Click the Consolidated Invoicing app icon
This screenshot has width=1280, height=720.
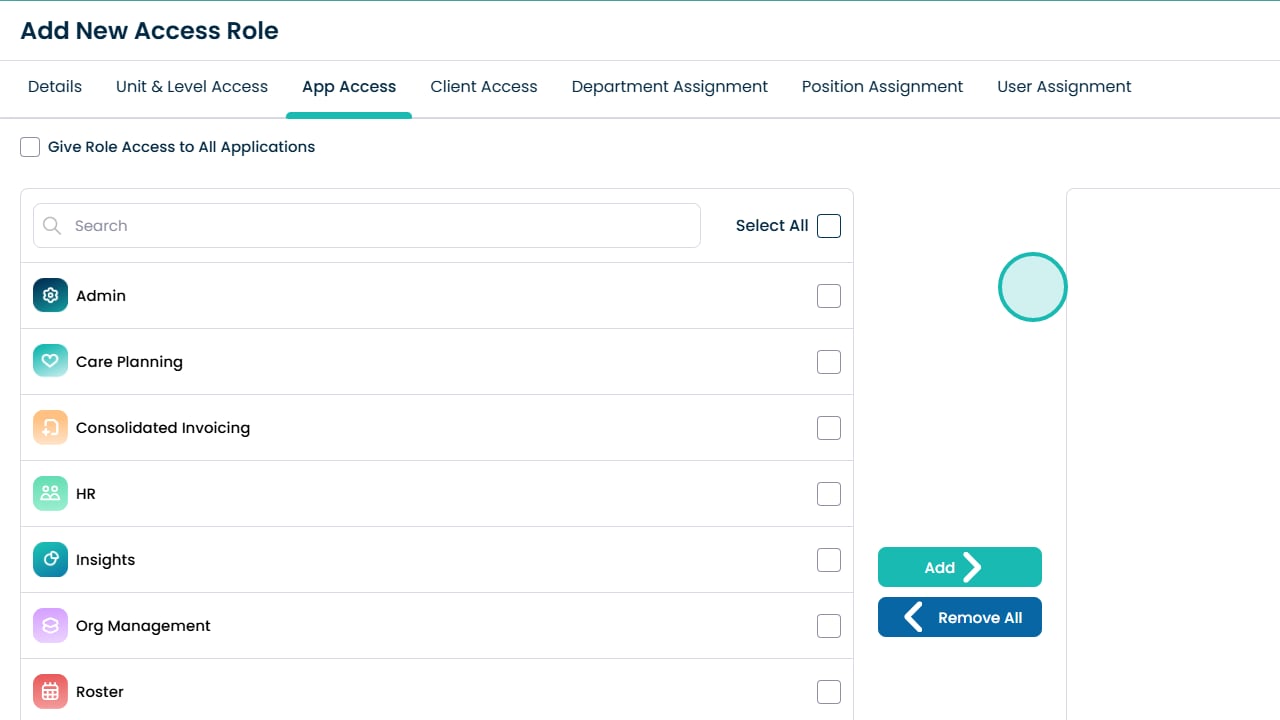(x=50, y=428)
